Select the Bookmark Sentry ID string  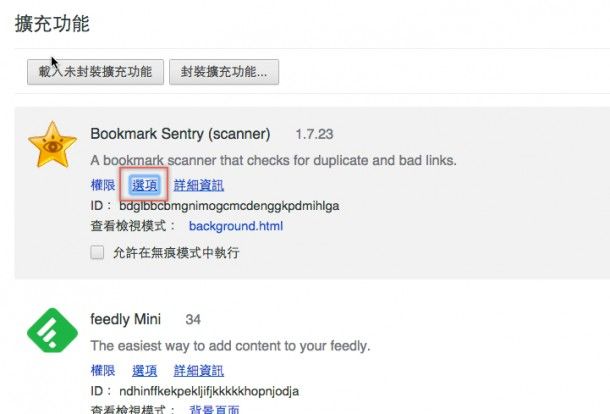[229, 206]
